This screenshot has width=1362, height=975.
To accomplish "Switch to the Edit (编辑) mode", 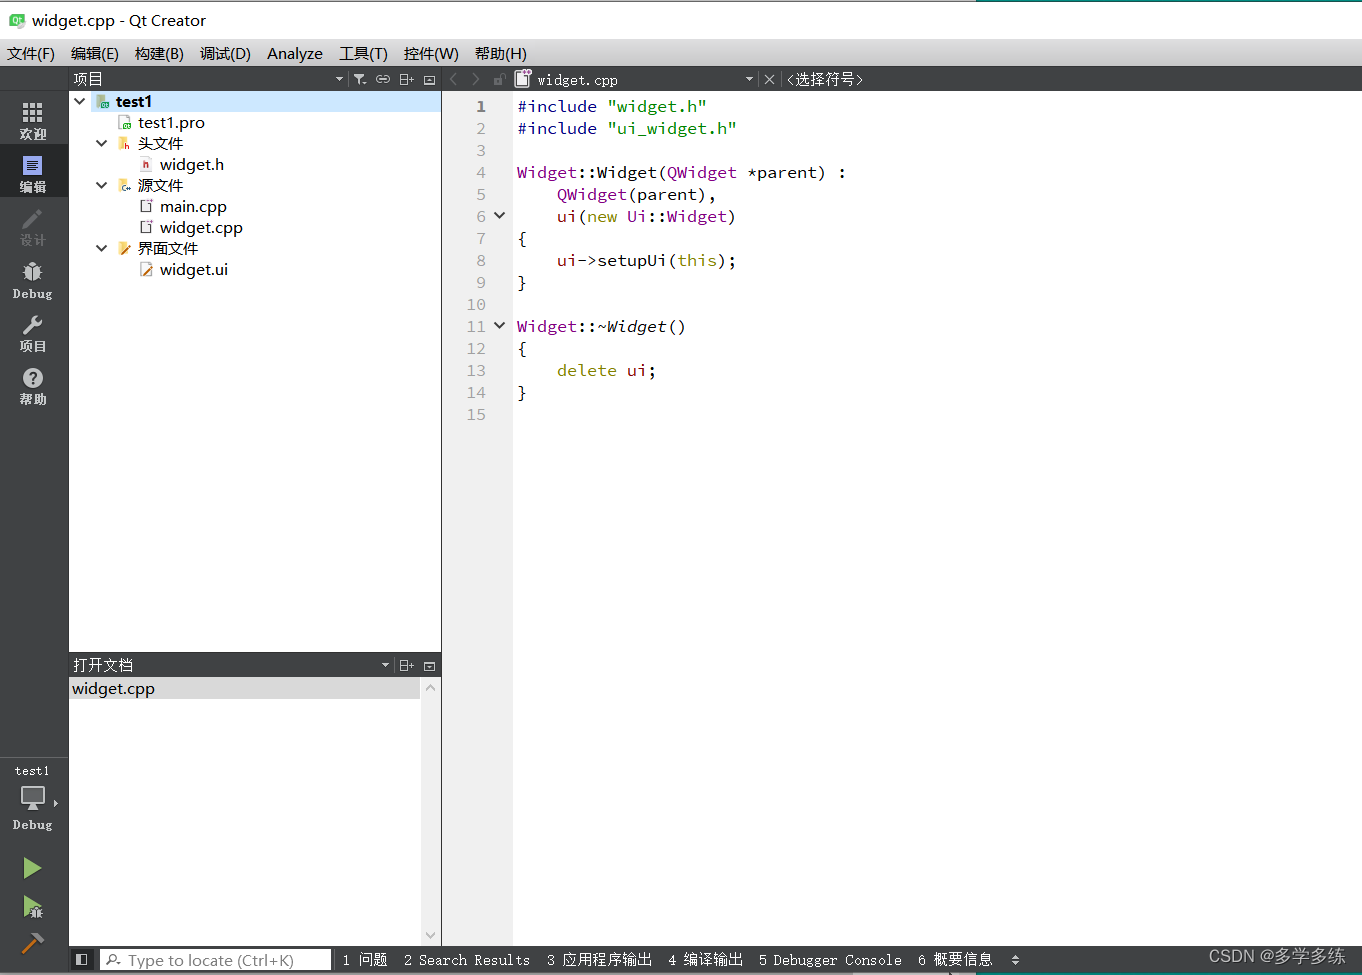I will click(33, 172).
